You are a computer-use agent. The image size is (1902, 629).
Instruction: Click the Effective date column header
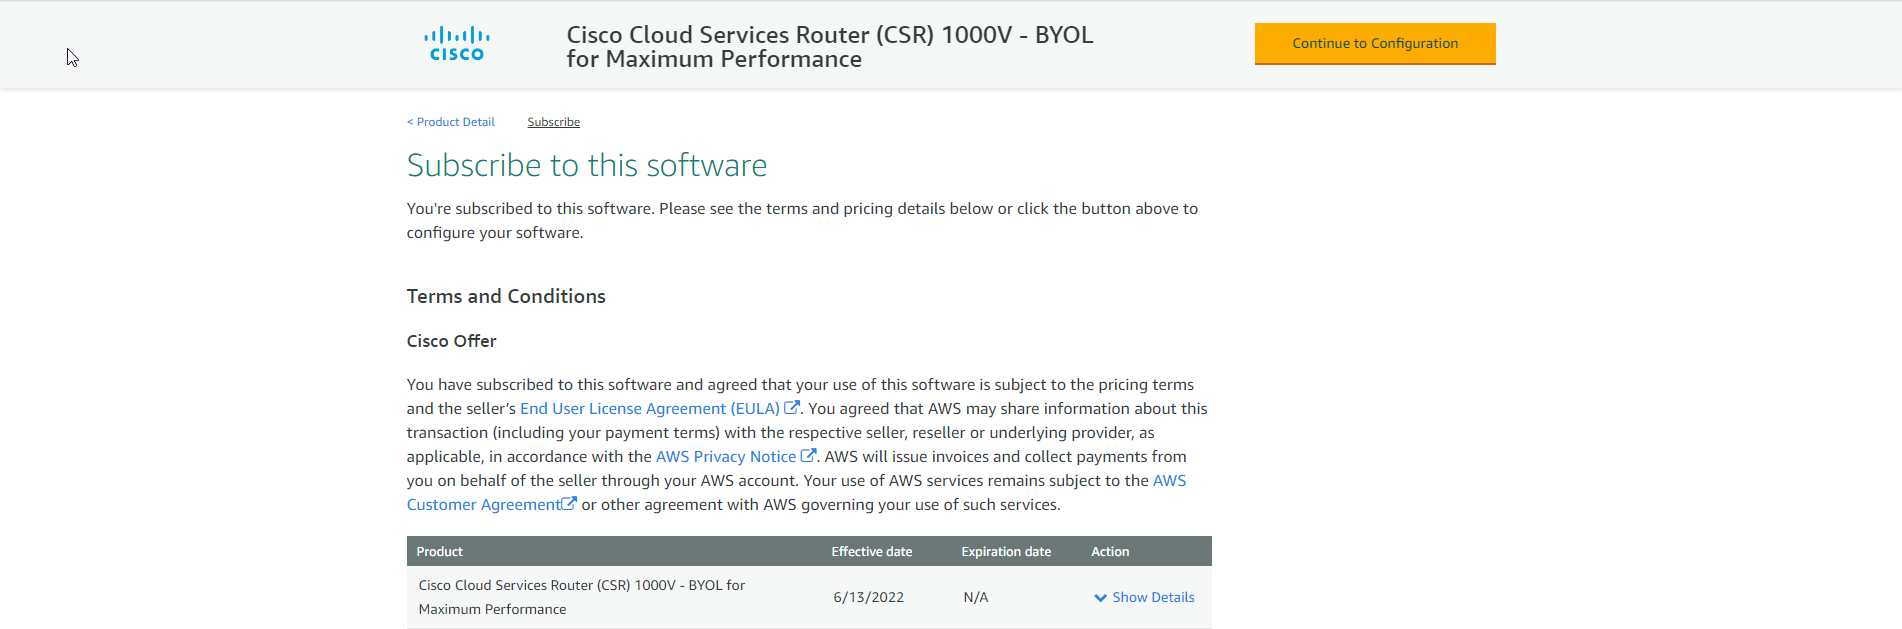click(x=872, y=552)
